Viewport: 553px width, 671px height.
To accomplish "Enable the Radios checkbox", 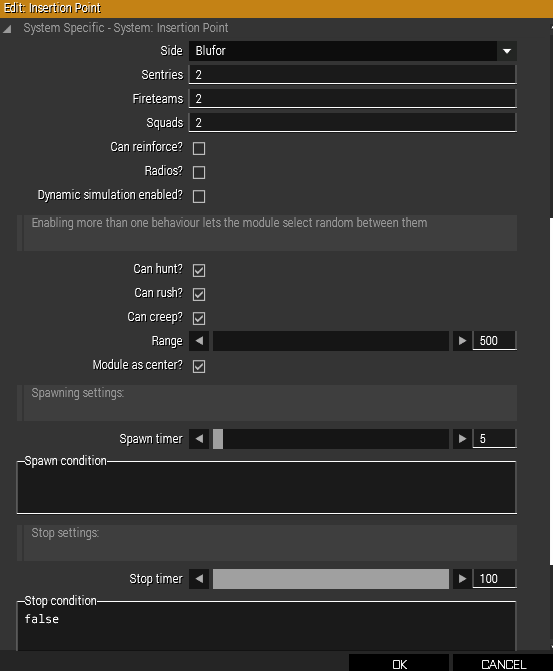I will pyautogui.click(x=199, y=172).
